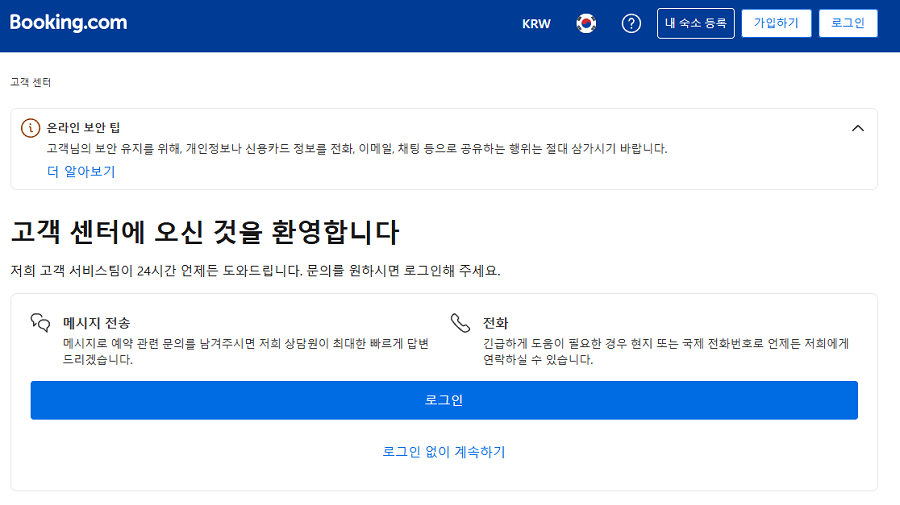This screenshot has height=505, width=900.
Task: Click the Booking.com logo
Action: coord(68,22)
